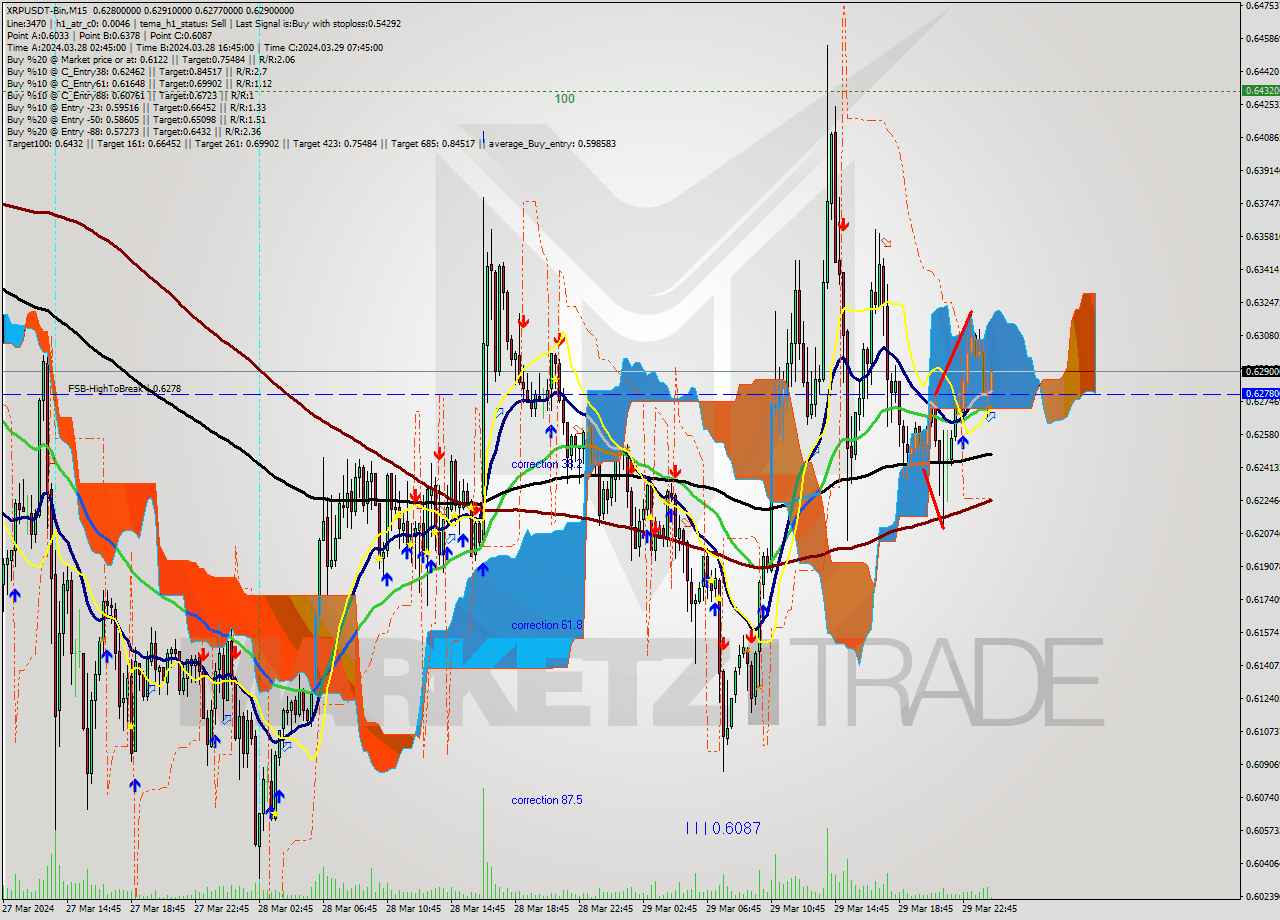Viewport: 1280px width, 920px height.
Task: Click the 0.61574 price axis label
Action: pyautogui.click(x=1262, y=633)
